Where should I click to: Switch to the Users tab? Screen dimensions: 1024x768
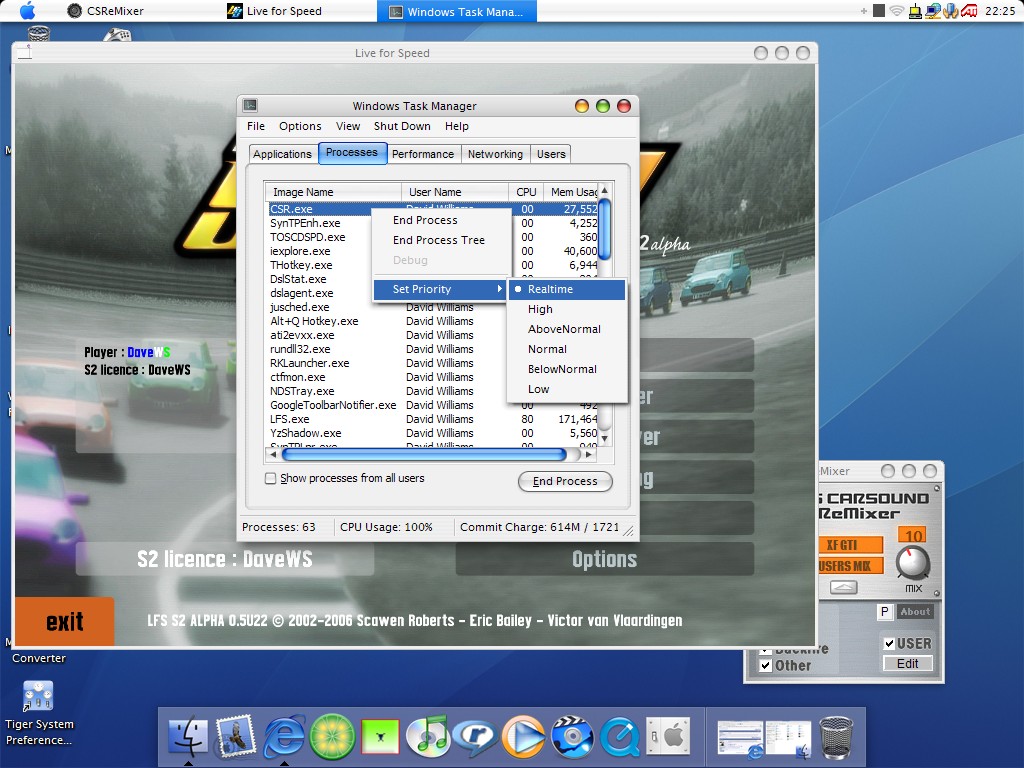click(551, 154)
